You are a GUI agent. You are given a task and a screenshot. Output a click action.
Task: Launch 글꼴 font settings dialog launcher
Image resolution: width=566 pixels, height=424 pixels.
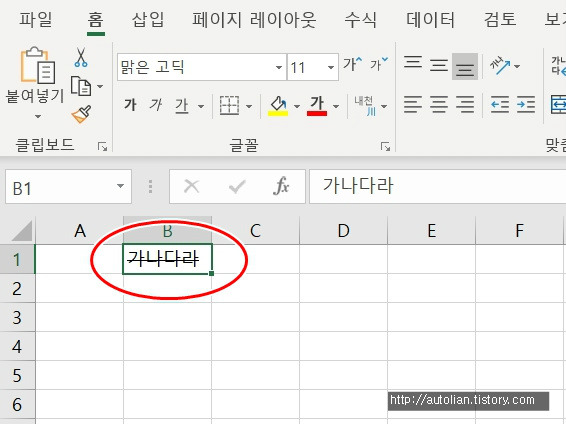[x=385, y=147]
